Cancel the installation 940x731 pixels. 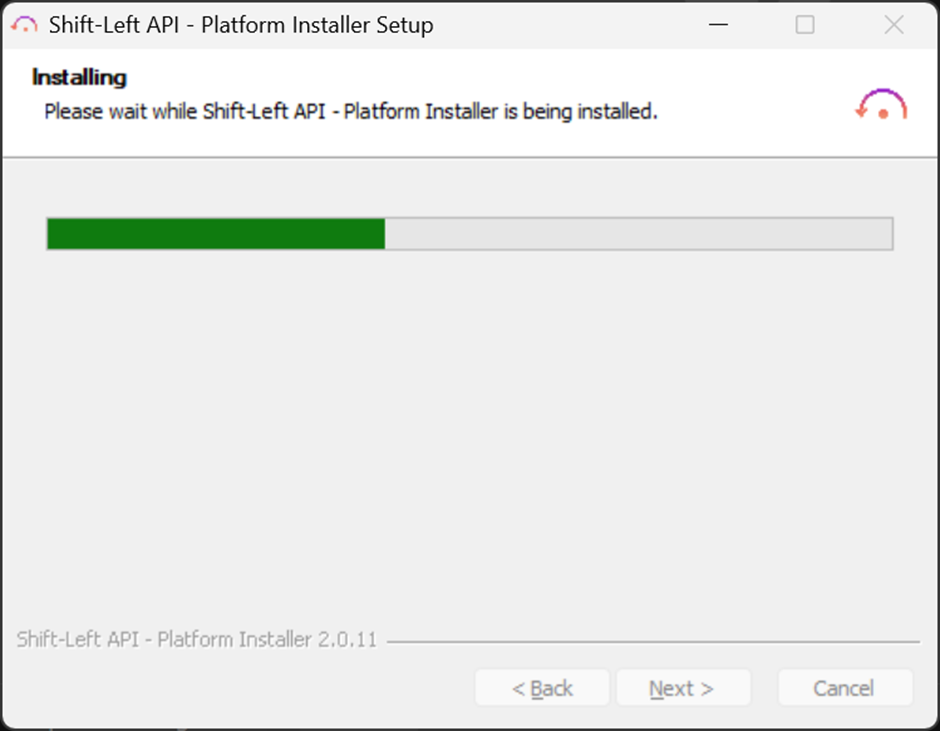[845, 687]
